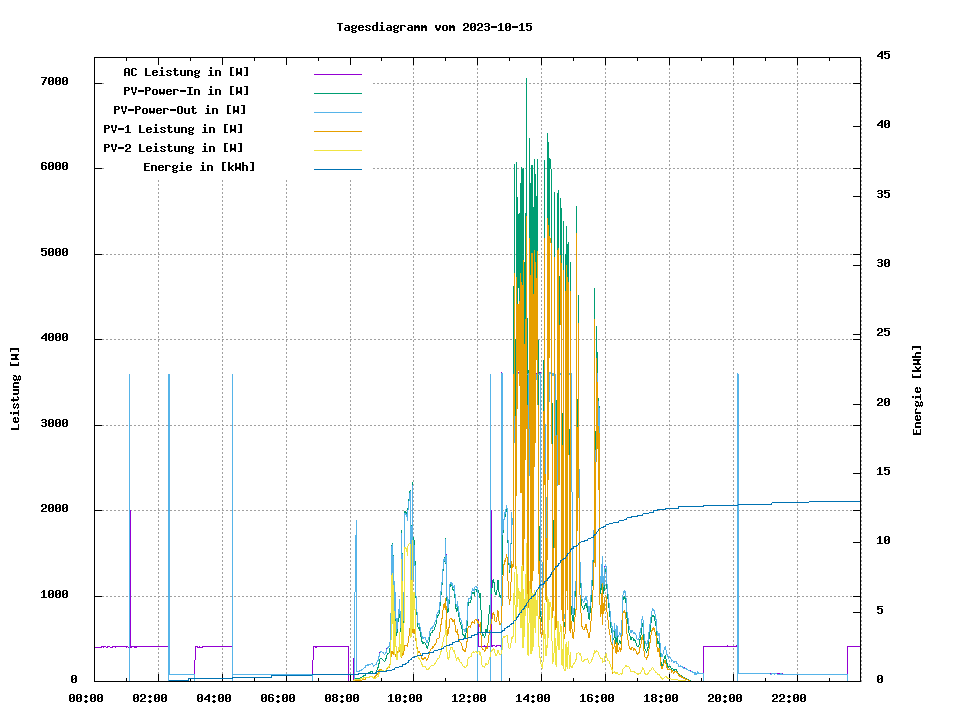
Task: Click the yellow PV-2 Leistung legend line
Action: coord(337,149)
